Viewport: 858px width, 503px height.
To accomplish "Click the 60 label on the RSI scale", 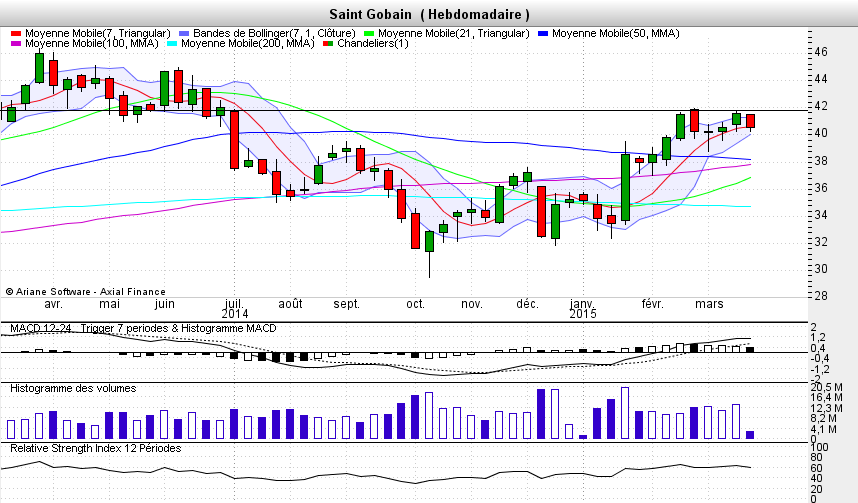I will (x=816, y=468).
